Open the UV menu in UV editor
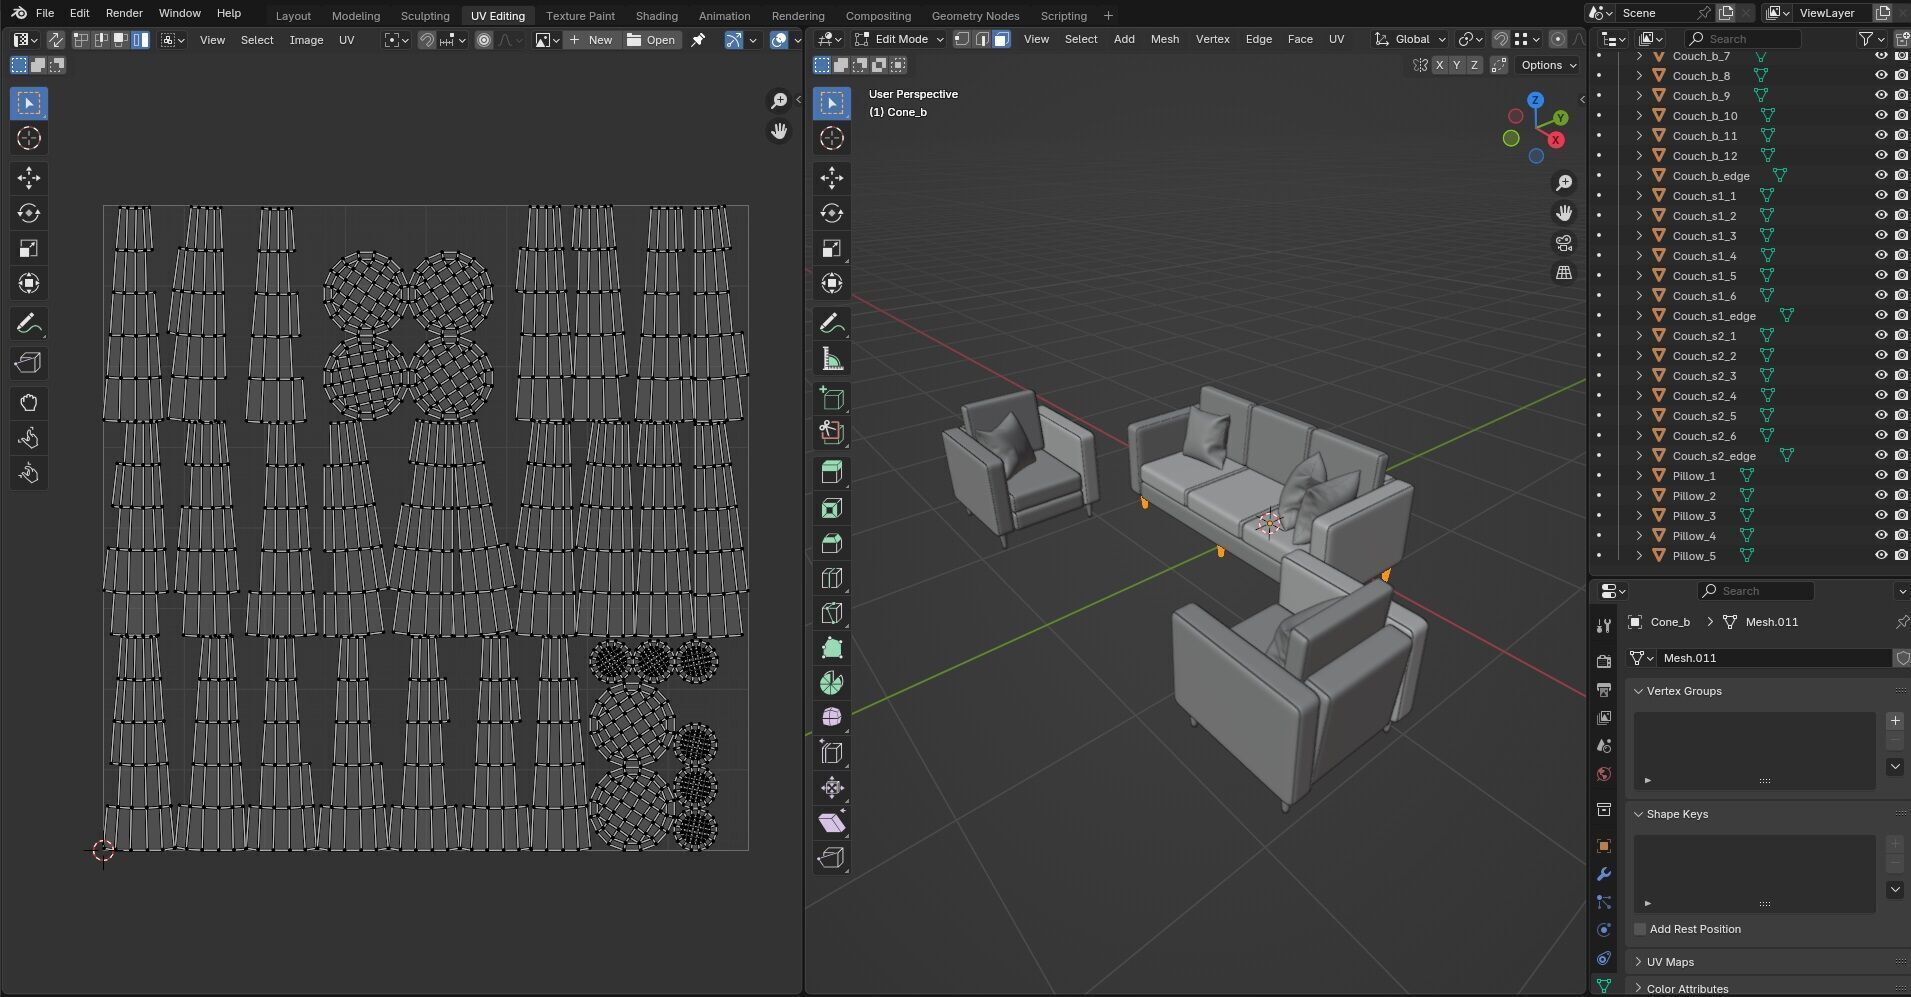This screenshot has width=1911, height=997. click(x=346, y=40)
